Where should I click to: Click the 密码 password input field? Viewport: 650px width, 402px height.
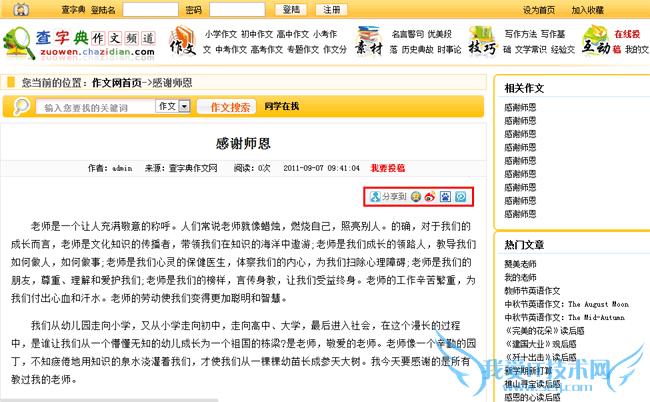pos(237,10)
